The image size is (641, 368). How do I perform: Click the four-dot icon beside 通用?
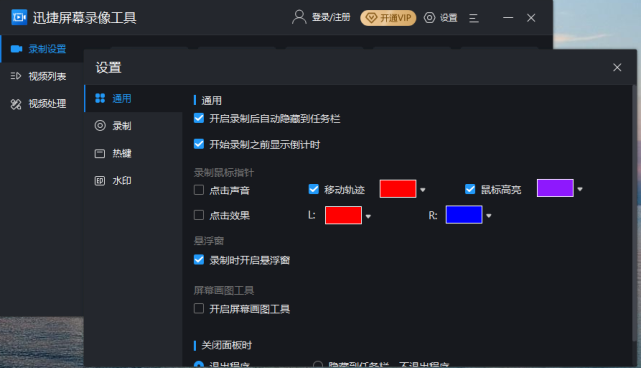point(100,98)
